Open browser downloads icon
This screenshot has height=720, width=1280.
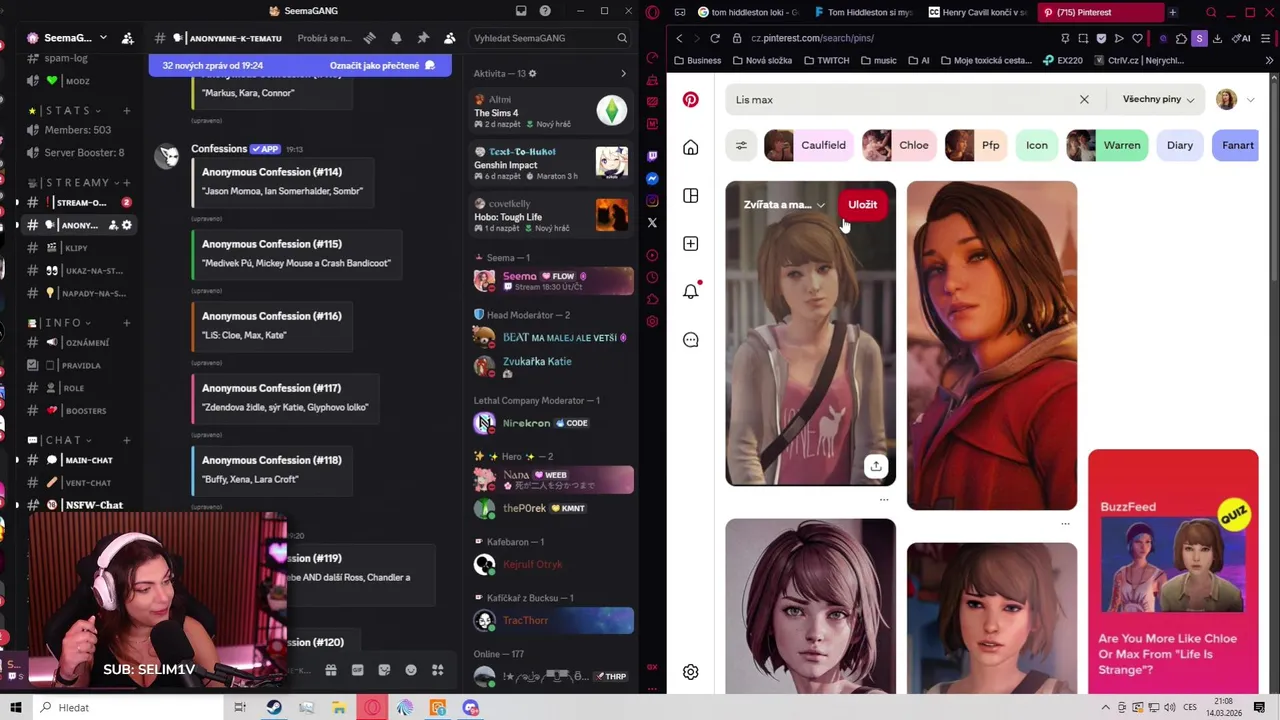click(1217, 38)
